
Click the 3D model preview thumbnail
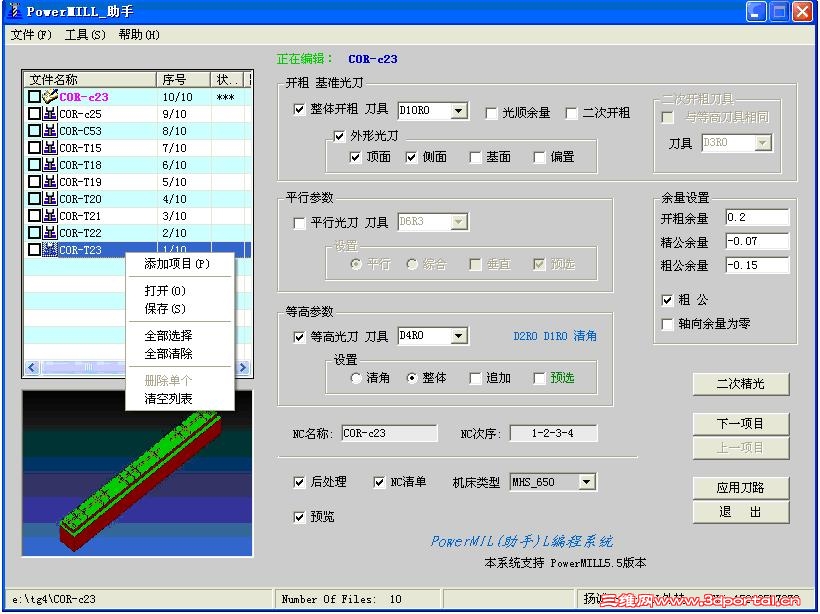137,473
